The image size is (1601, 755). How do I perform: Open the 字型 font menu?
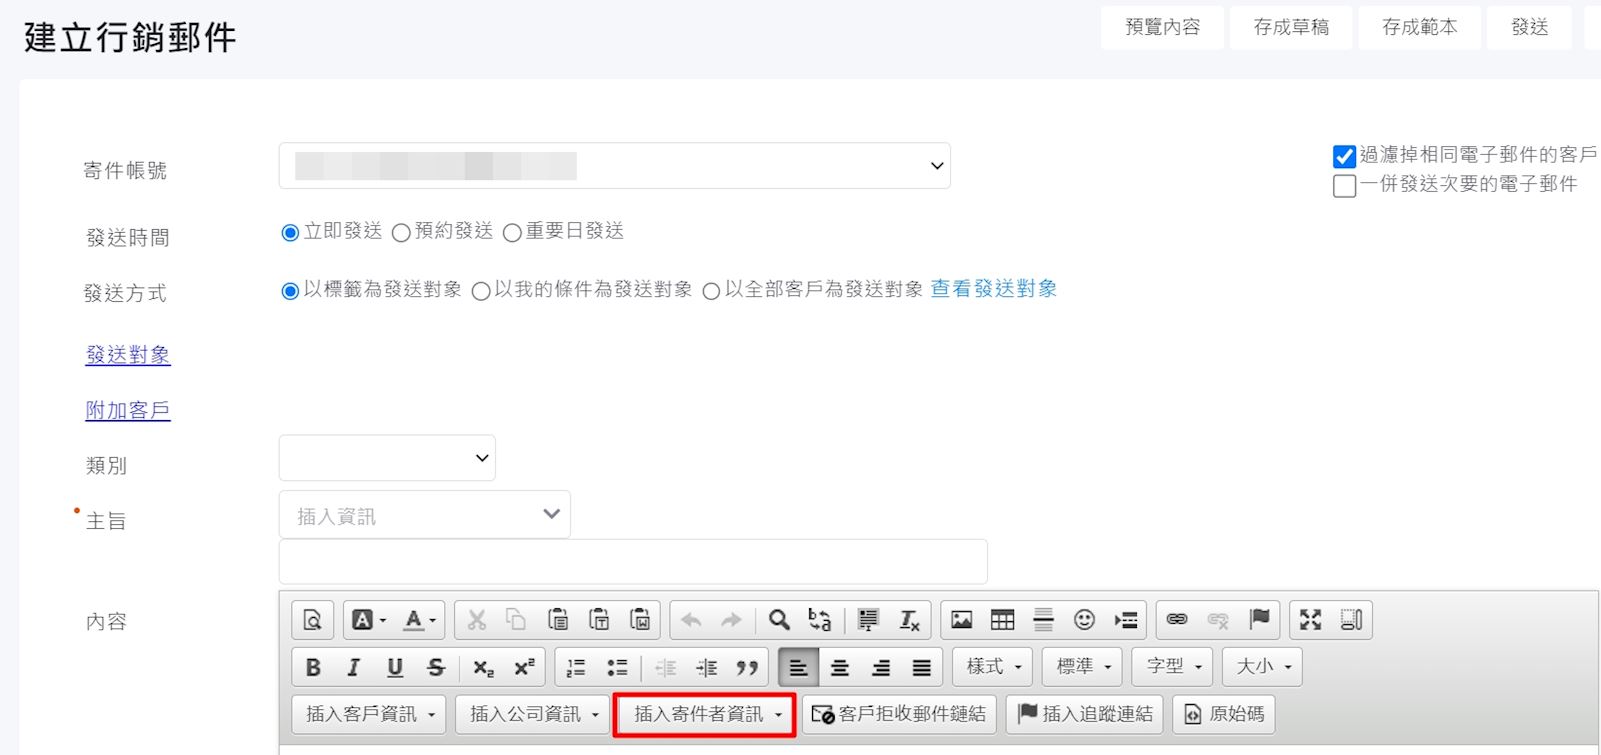point(1173,667)
